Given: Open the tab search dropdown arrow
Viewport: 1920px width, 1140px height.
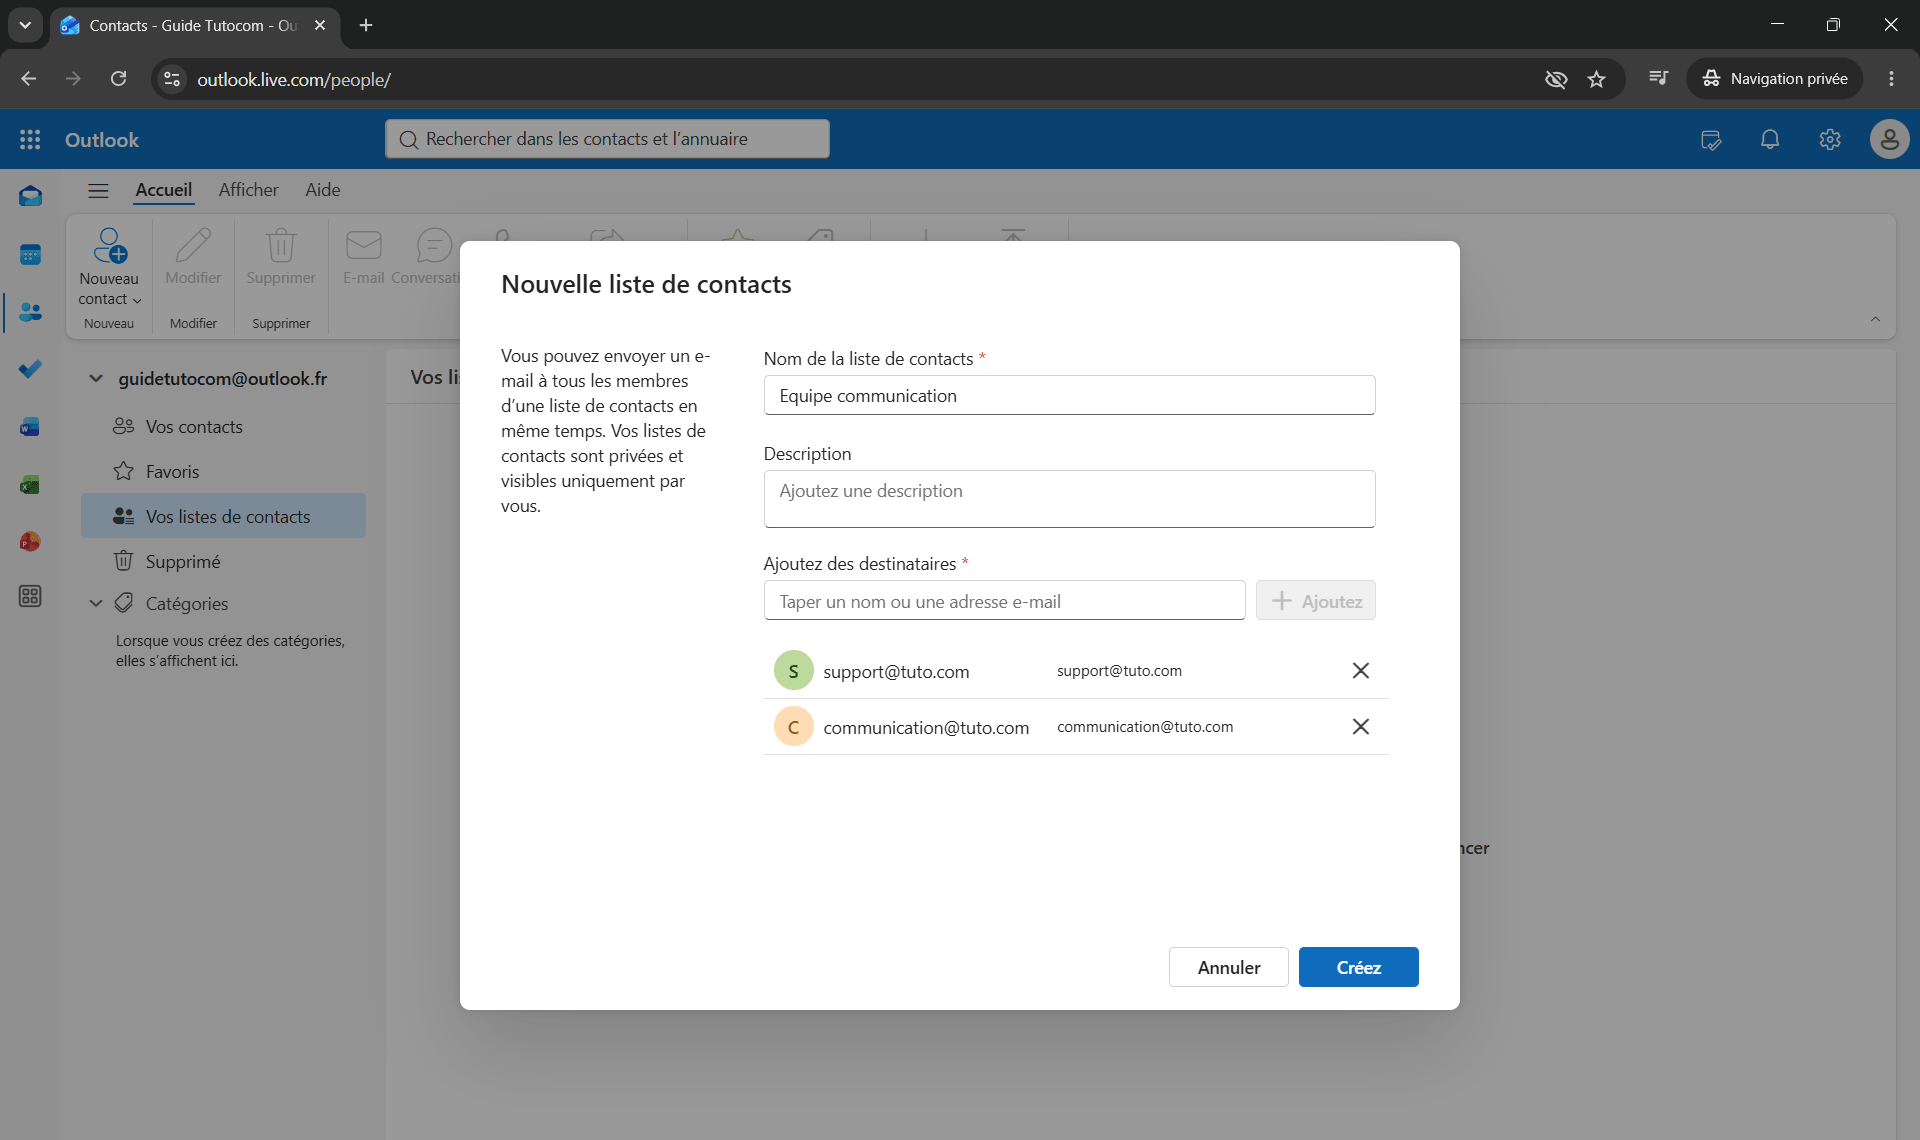Looking at the screenshot, I should click(25, 25).
